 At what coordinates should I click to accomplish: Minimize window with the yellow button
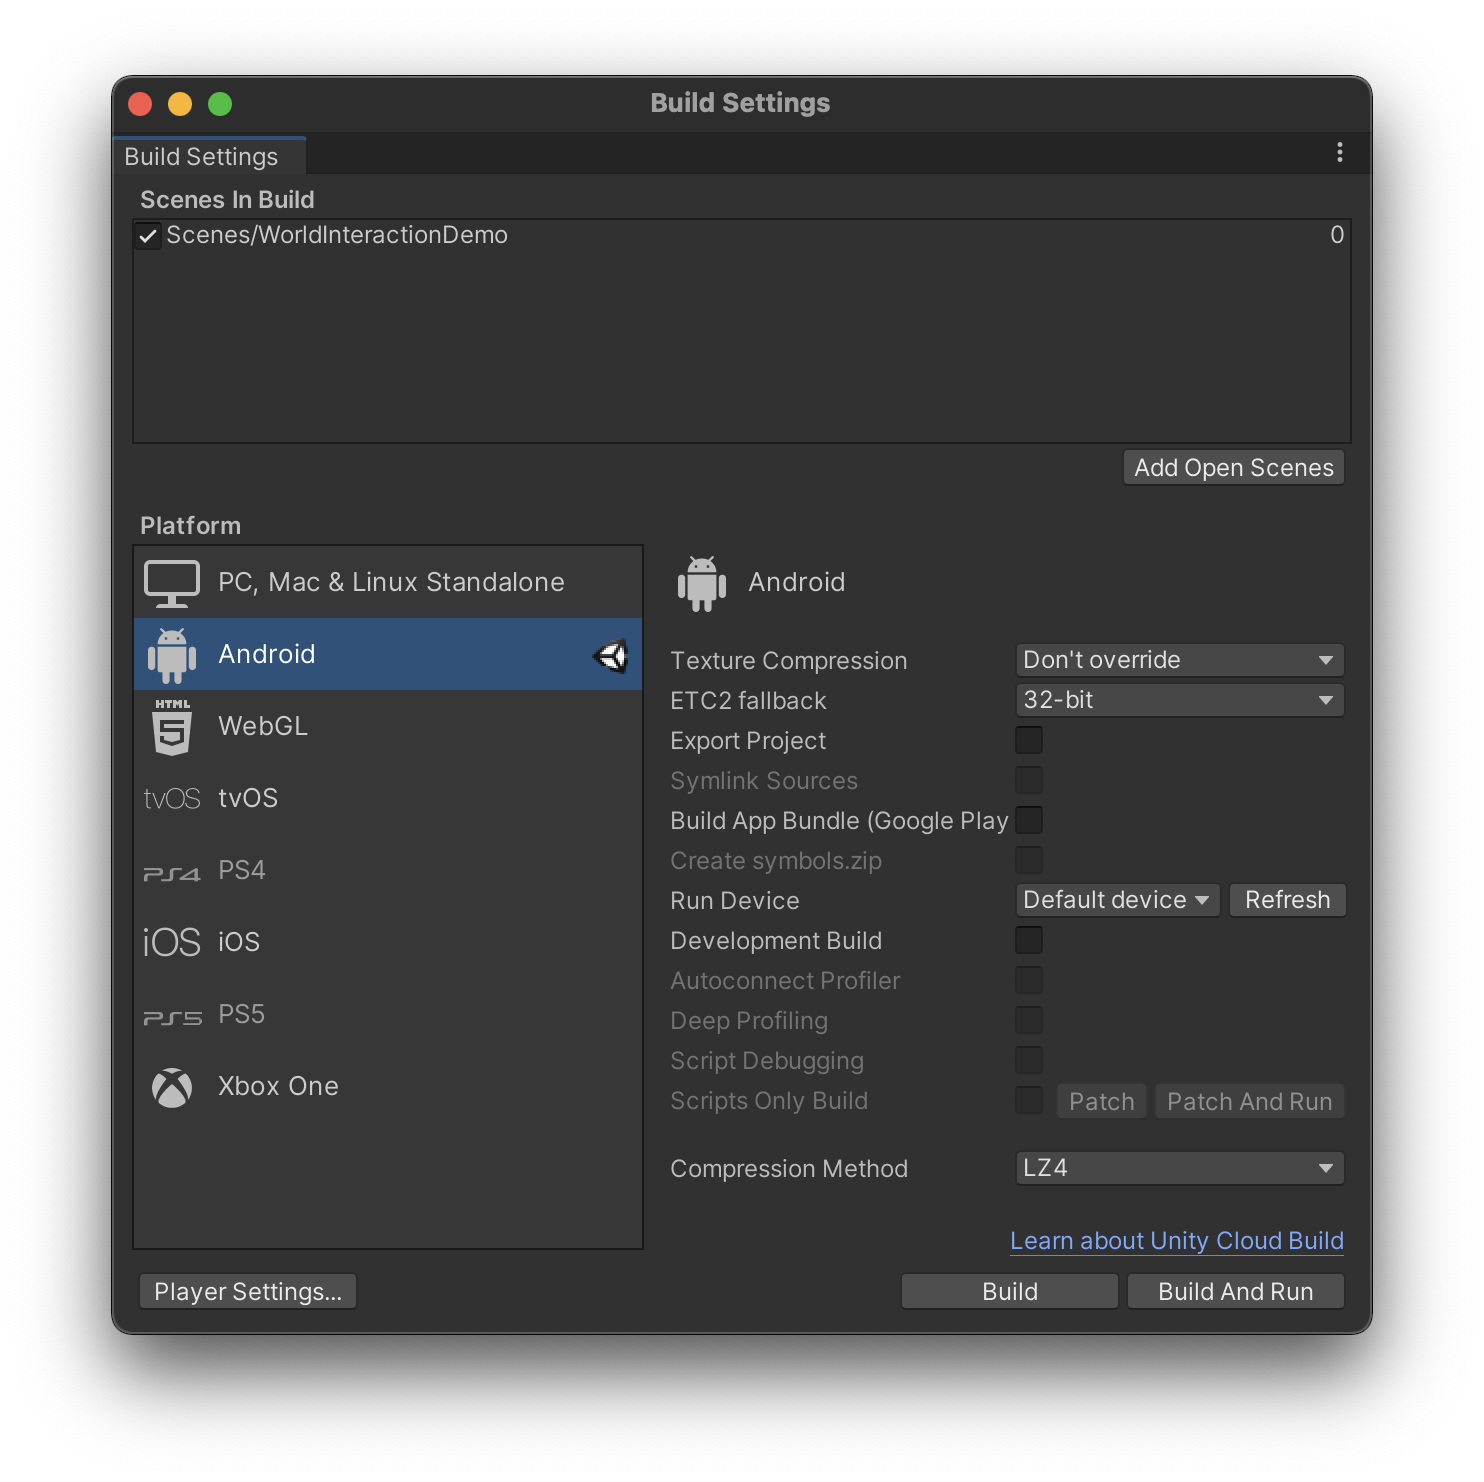[180, 104]
